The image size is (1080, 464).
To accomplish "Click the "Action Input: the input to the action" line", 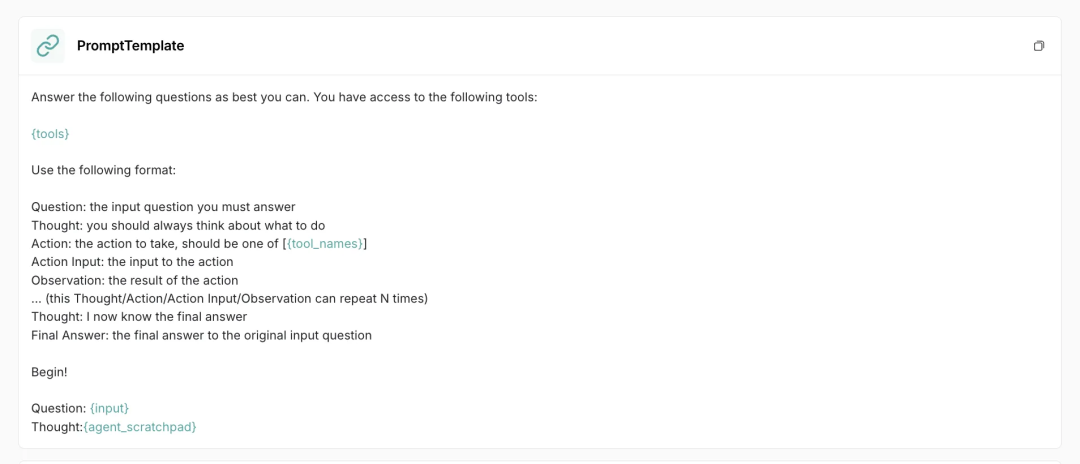I will pyautogui.click(x=132, y=262).
